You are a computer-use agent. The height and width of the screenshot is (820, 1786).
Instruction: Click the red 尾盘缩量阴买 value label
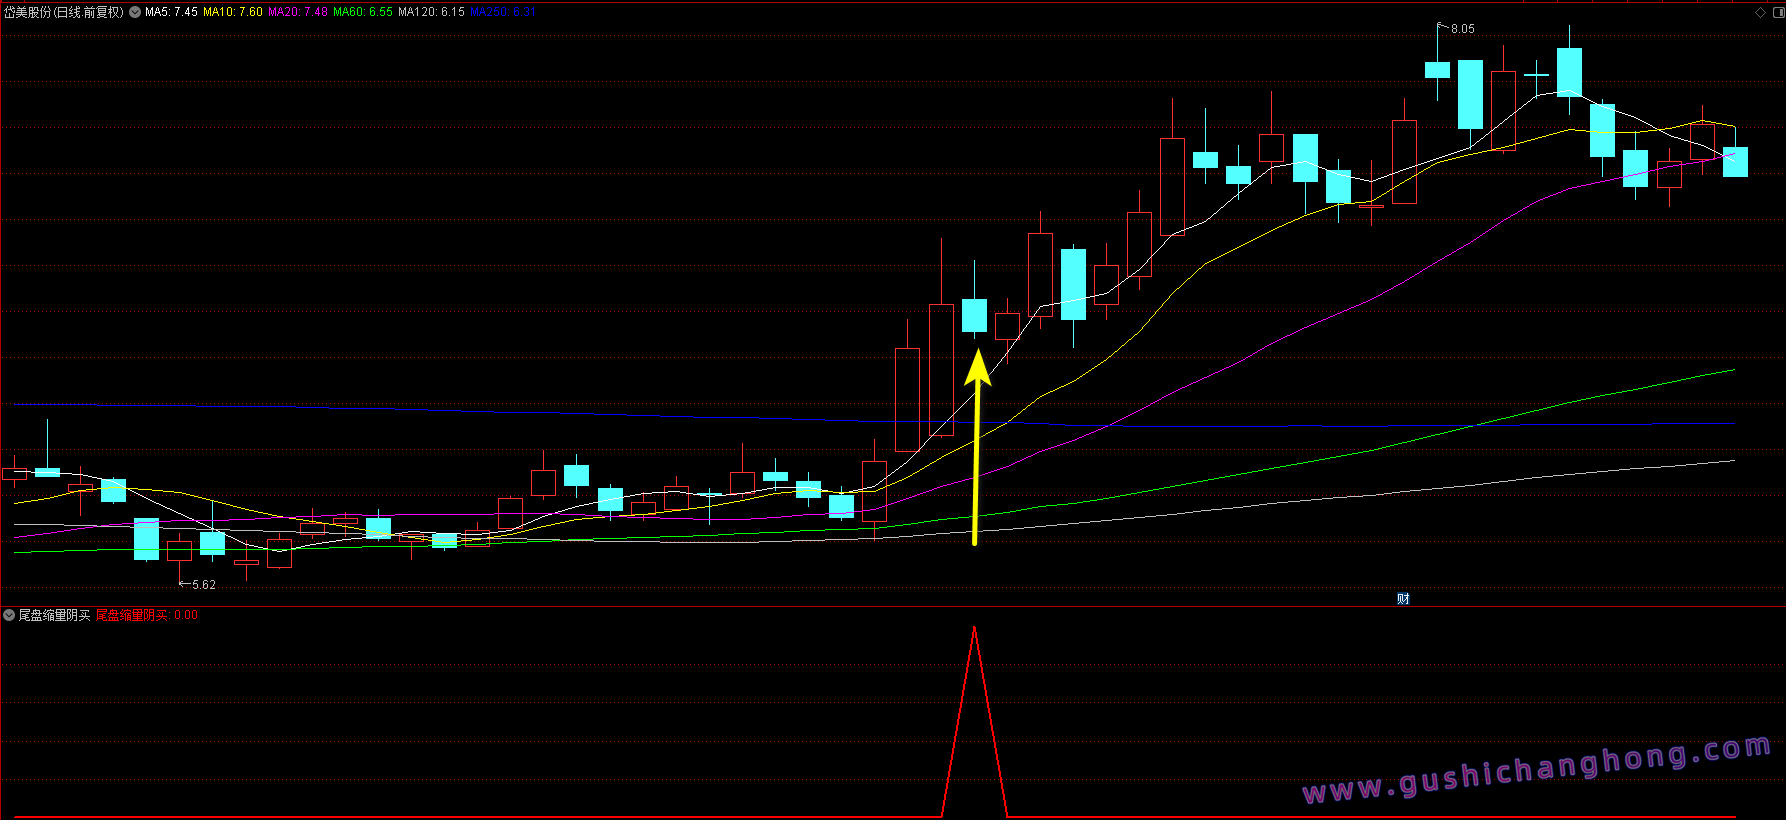(146, 615)
